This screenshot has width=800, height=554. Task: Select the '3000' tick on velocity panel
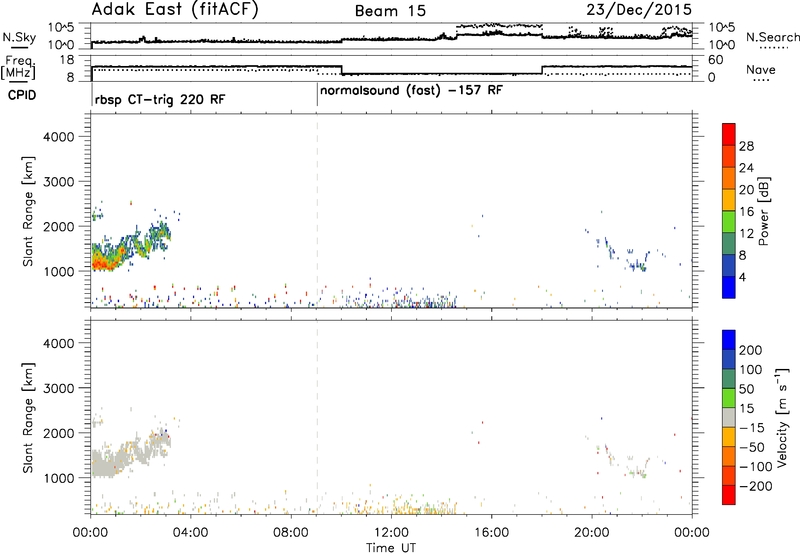pyautogui.click(x=59, y=388)
